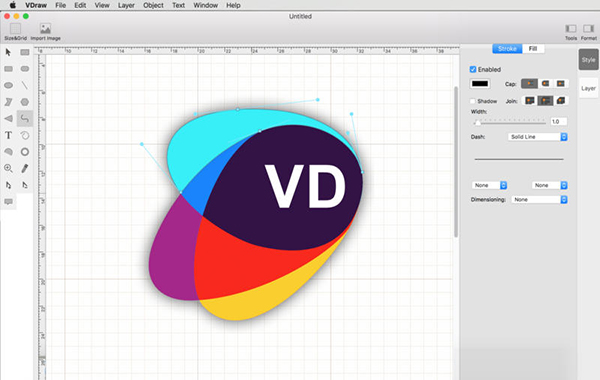The image size is (600, 380).
Task: Select the parallelogram shape tool
Action: [8, 102]
